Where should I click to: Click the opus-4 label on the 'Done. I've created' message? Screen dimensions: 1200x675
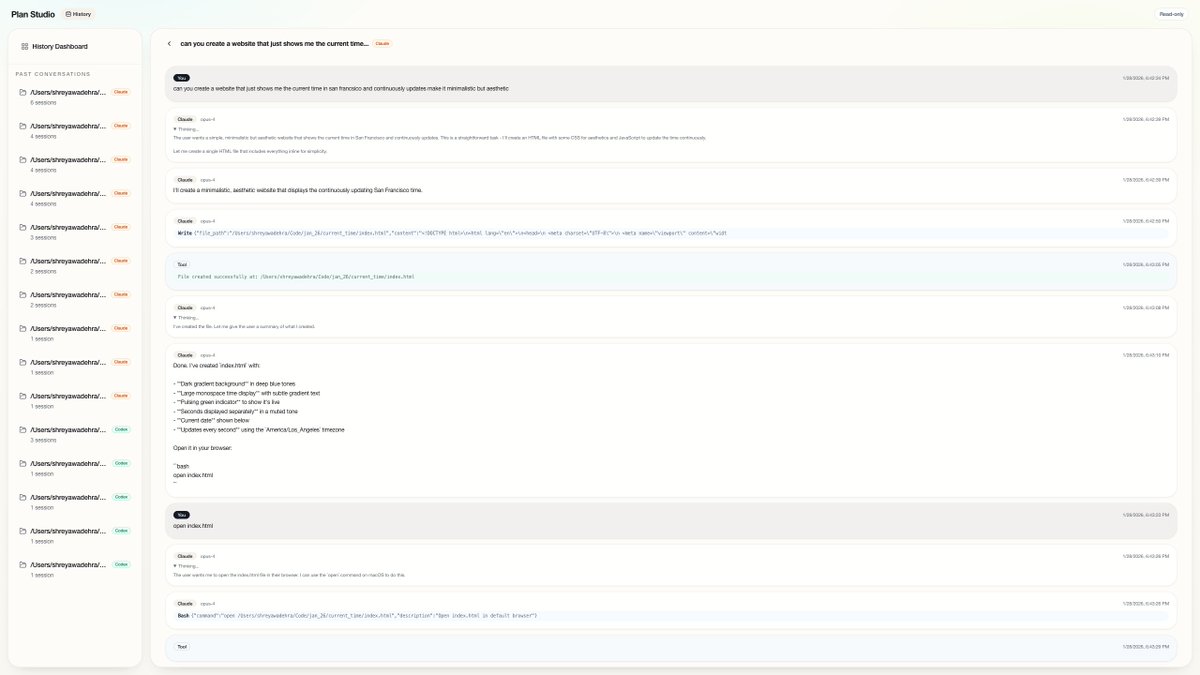tap(207, 355)
